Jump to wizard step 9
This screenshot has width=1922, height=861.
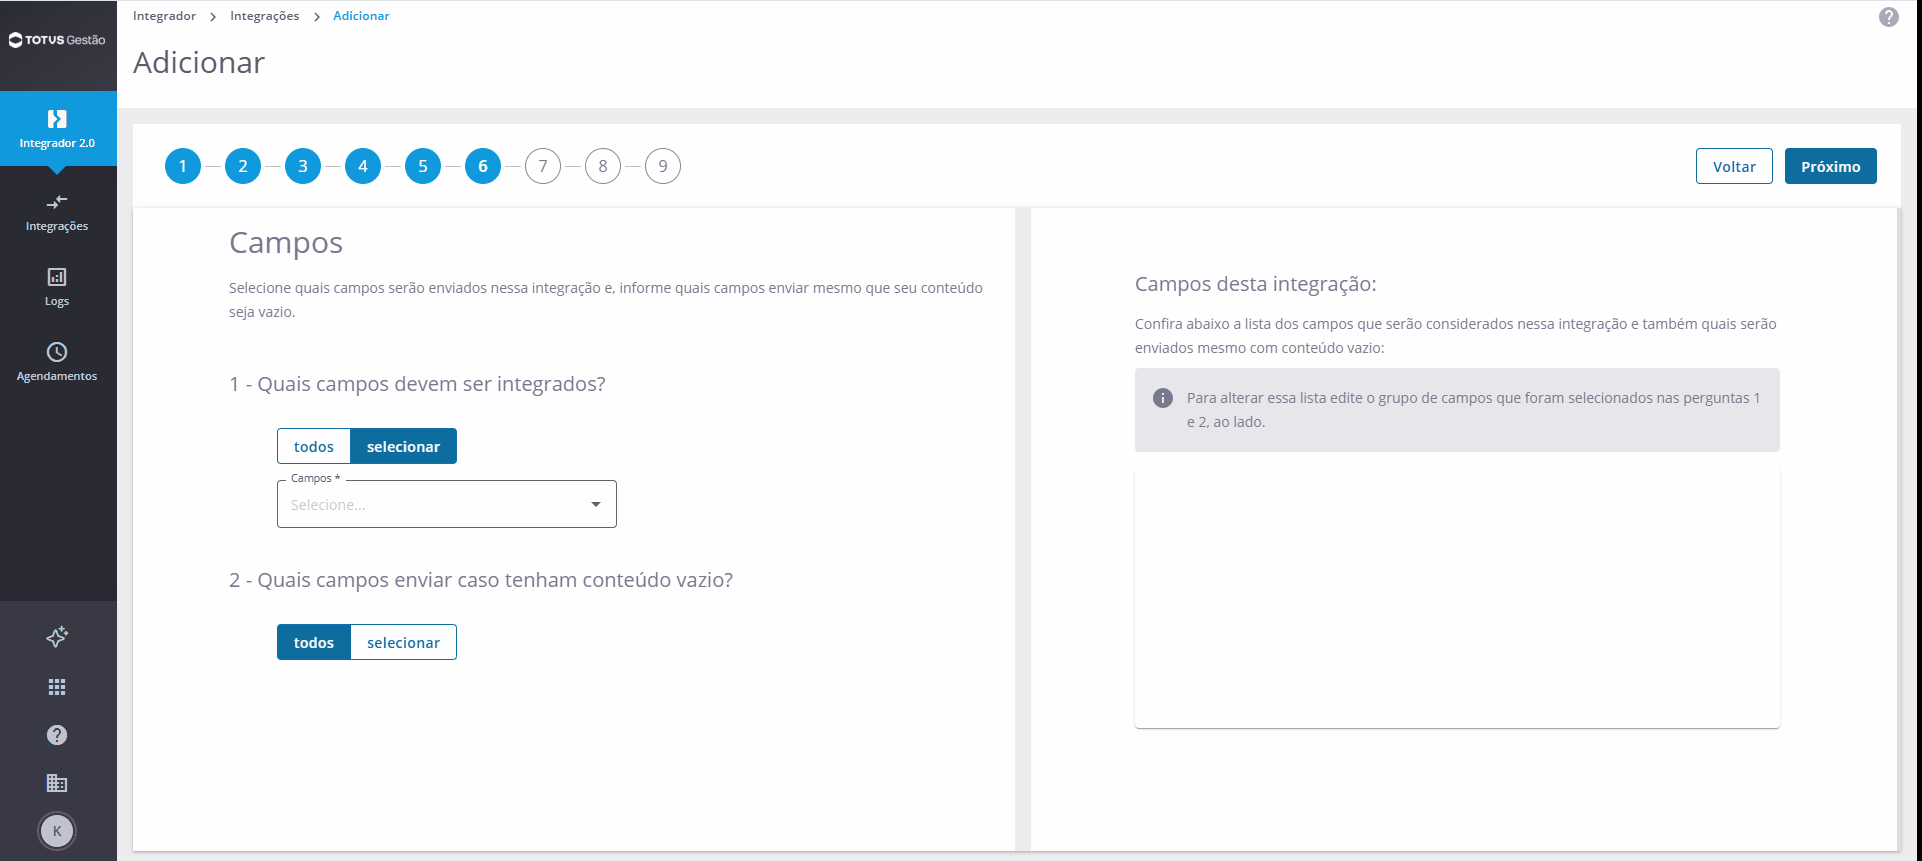(663, 166)
